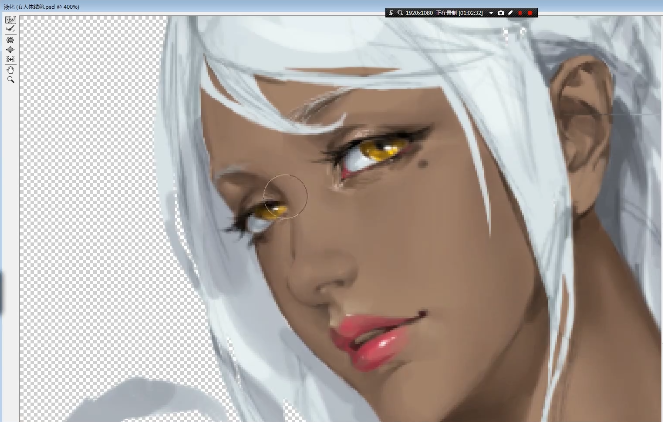Take a screenshot with the camera icon
Viewport: 663px width, 422px height.
501,13
